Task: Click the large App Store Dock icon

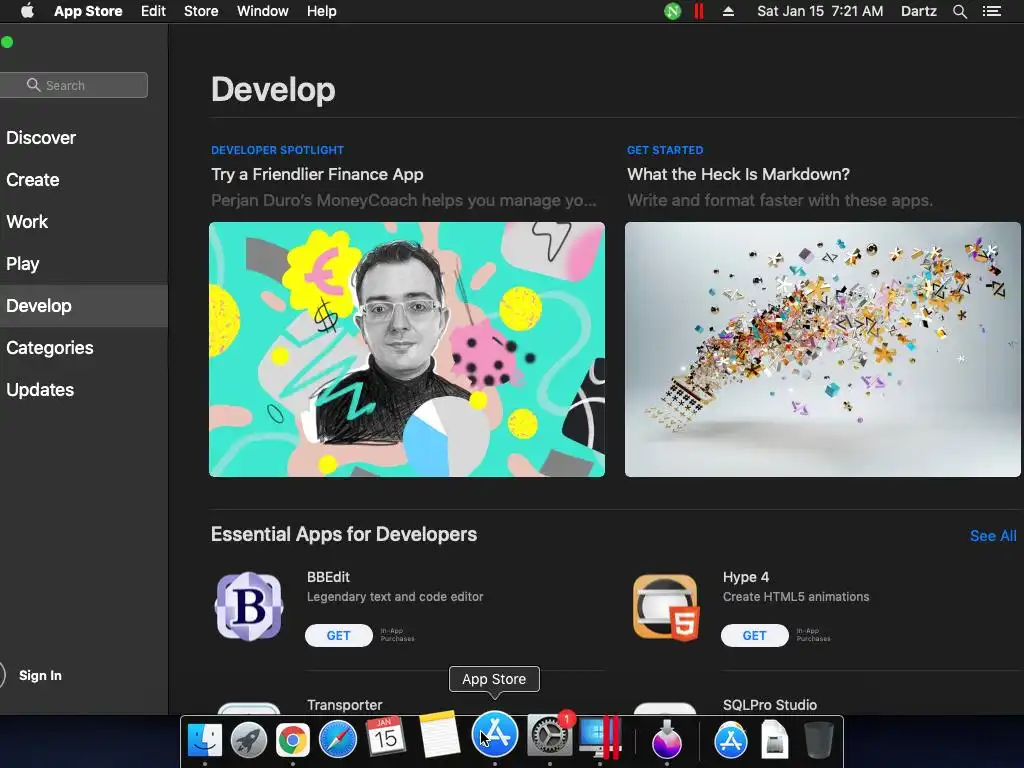Action: point(494,735)
